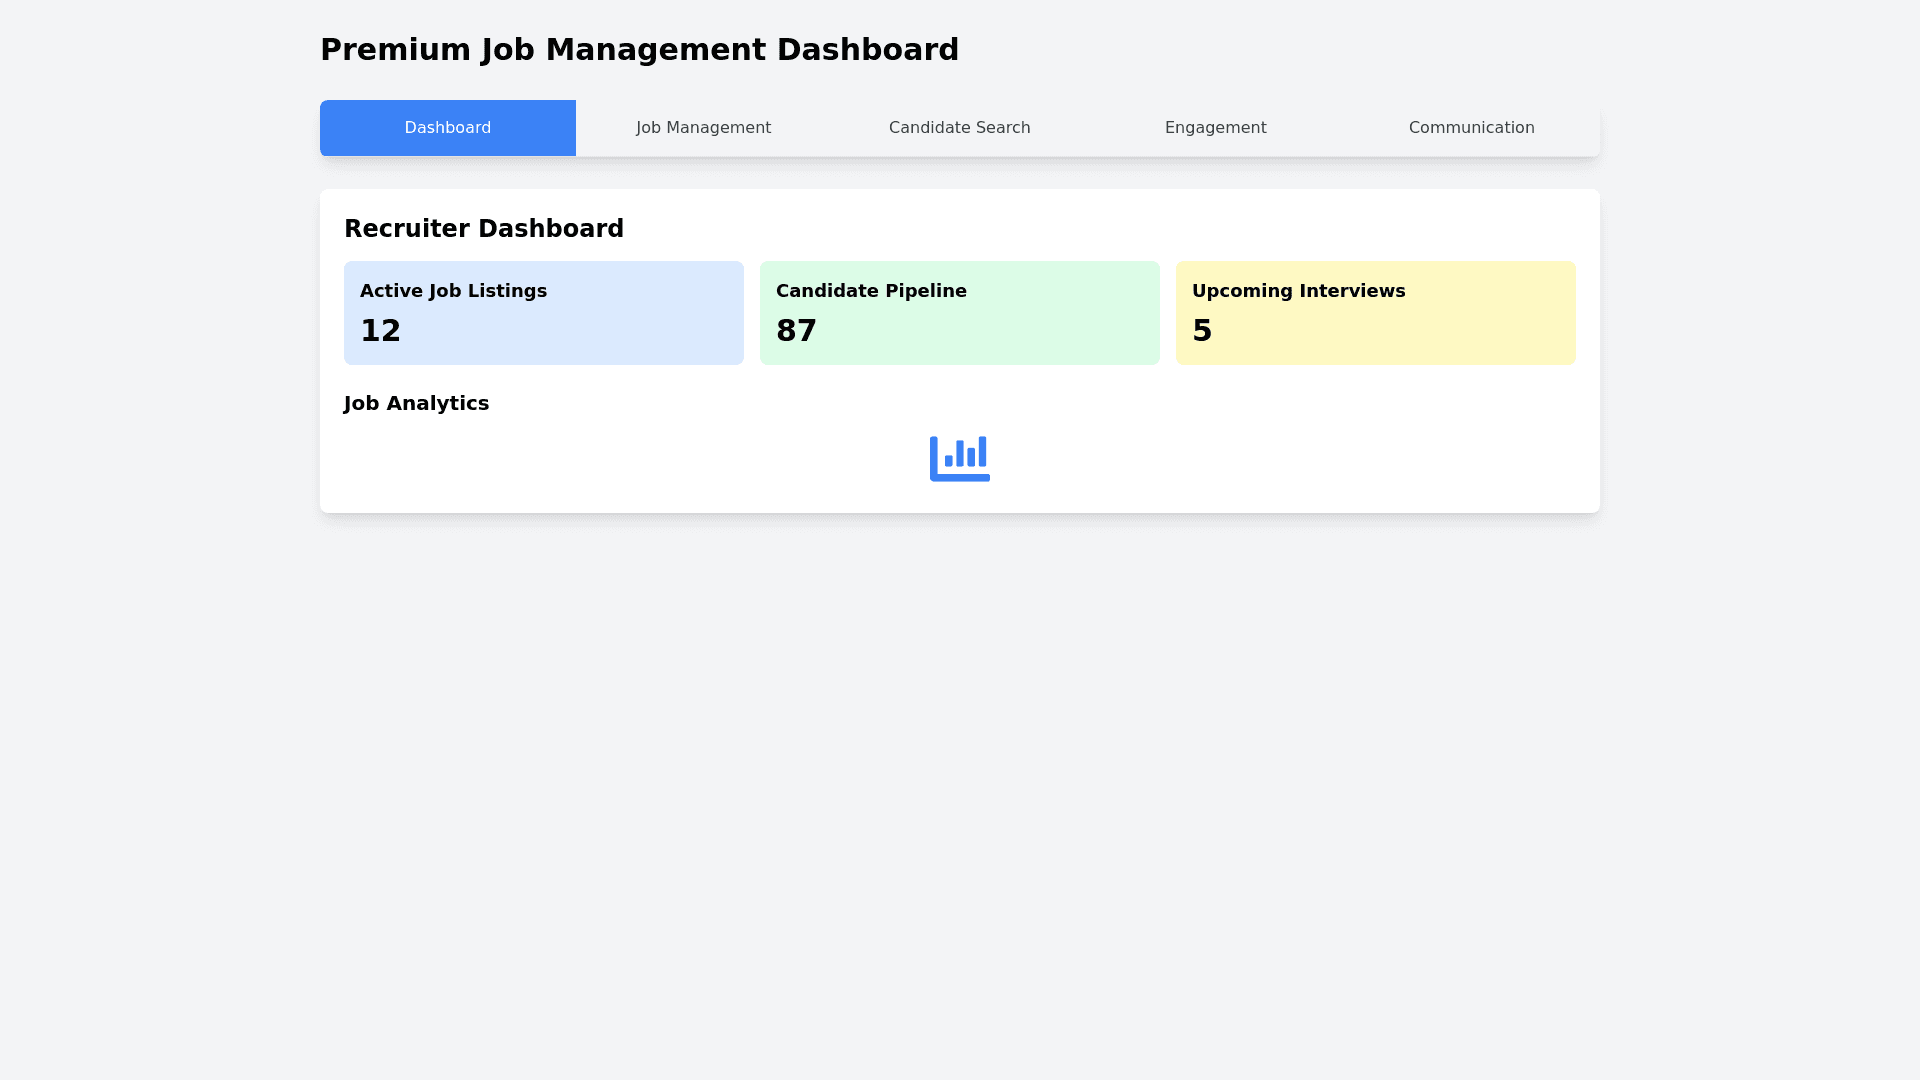This screenshot has width=1920, height=1080.
Task: Go to the Candidate Search tab
Action: pyautogui.click(x=959, y=128)
